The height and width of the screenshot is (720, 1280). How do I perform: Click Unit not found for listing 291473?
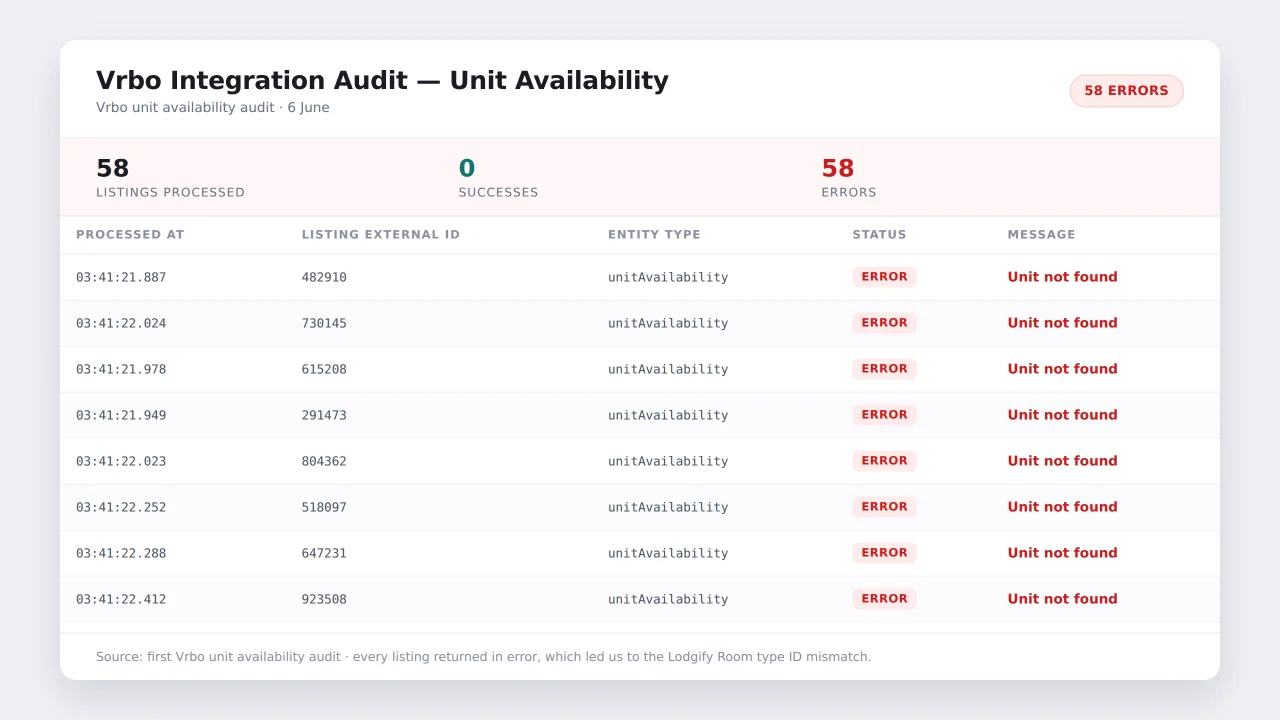click(x=1062, y=415)
